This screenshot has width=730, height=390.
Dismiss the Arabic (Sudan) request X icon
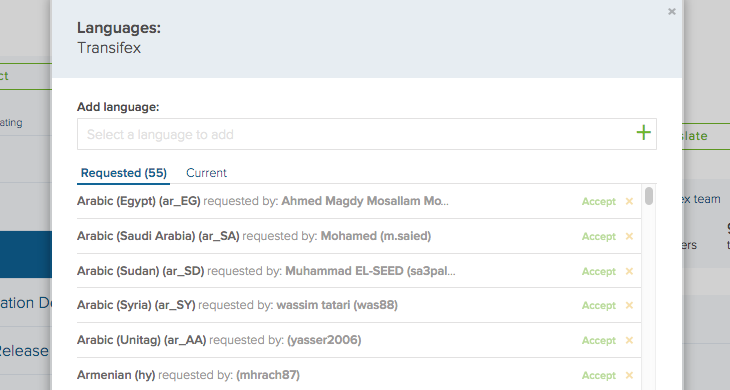click(629, 271)
